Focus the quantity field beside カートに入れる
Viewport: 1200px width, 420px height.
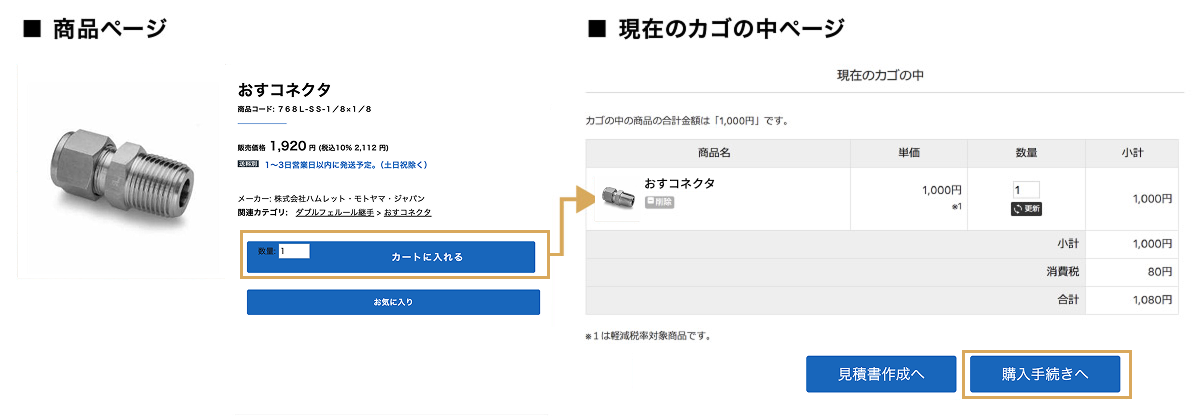[x=294, y=251]
